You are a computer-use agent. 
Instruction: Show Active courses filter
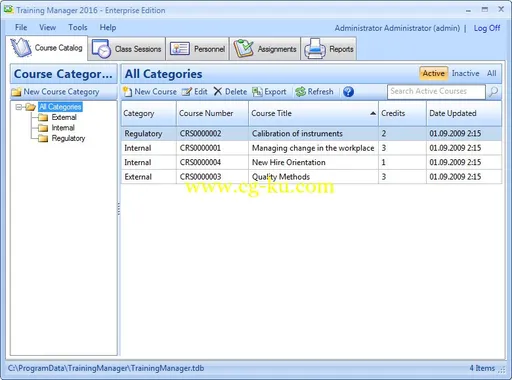pos(433,73)
